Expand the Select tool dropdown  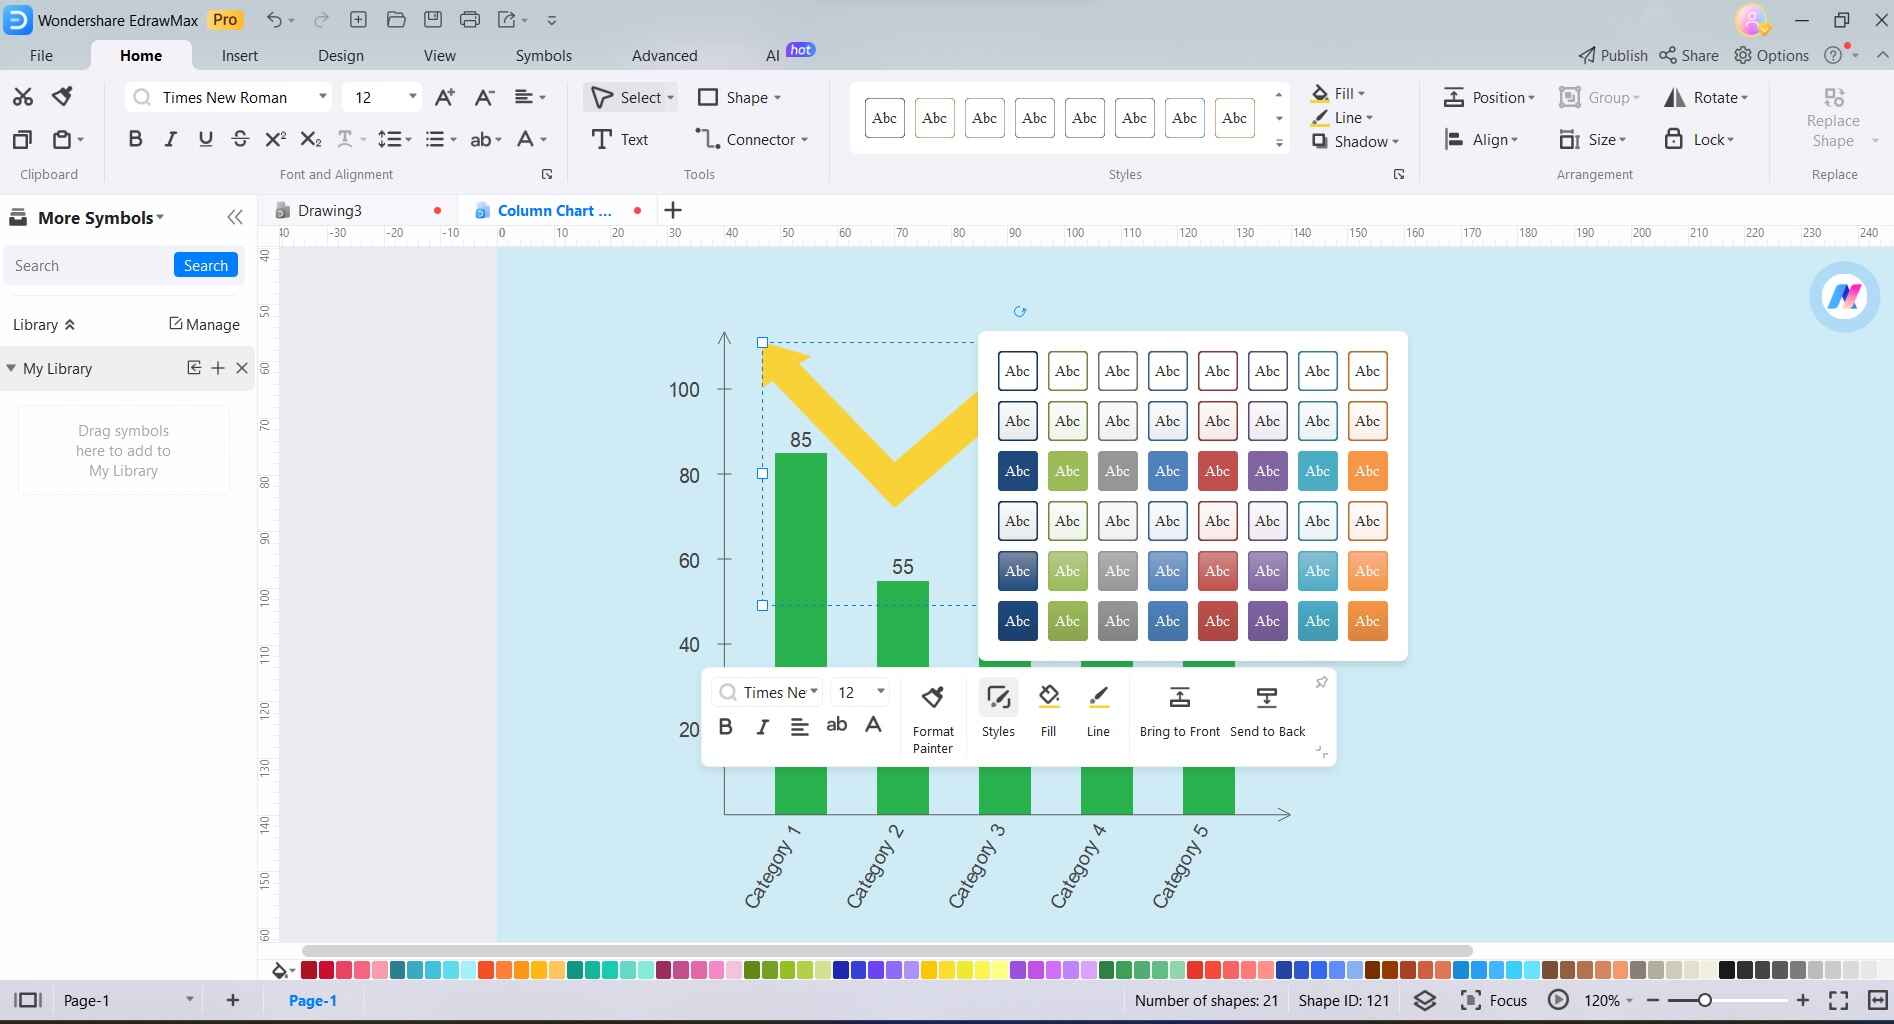tap(670, 98)
